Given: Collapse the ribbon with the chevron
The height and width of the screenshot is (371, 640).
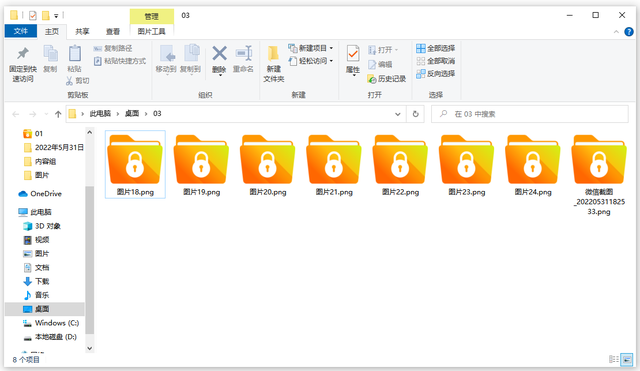Looking at the screenshot, I should 616,32.
